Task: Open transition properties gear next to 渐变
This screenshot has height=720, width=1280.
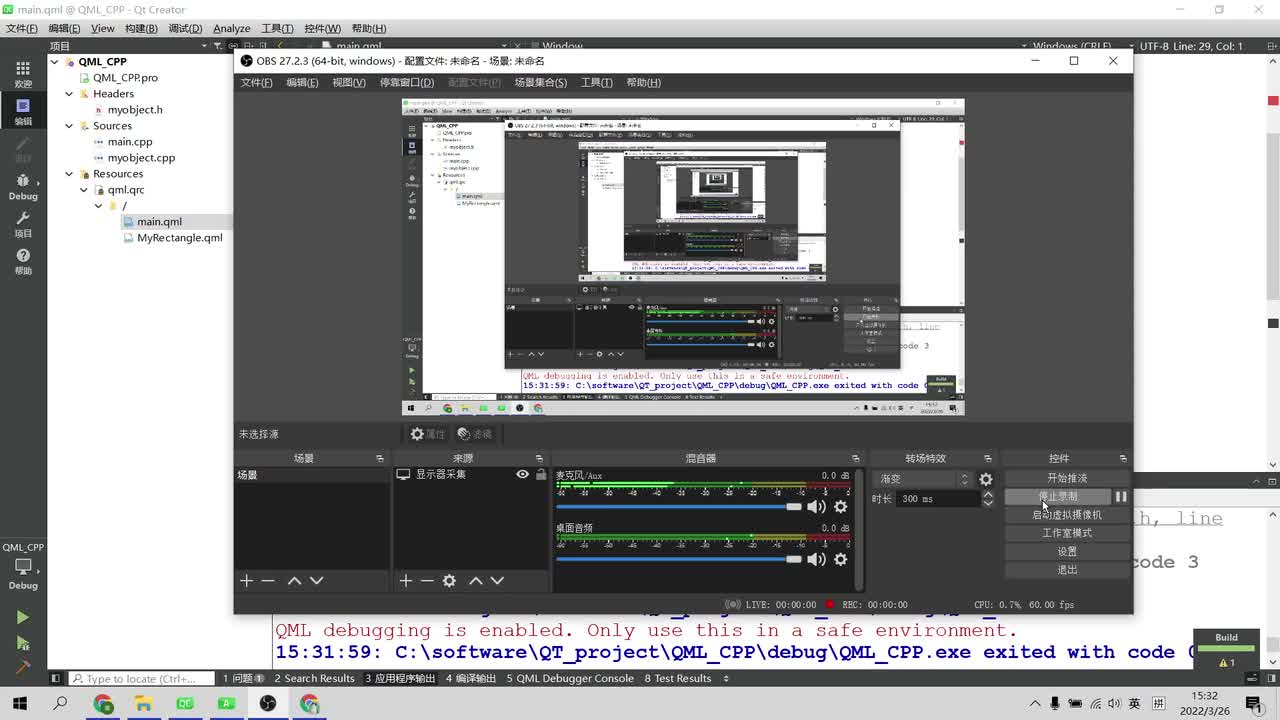Action: click(x=986, y=480)
